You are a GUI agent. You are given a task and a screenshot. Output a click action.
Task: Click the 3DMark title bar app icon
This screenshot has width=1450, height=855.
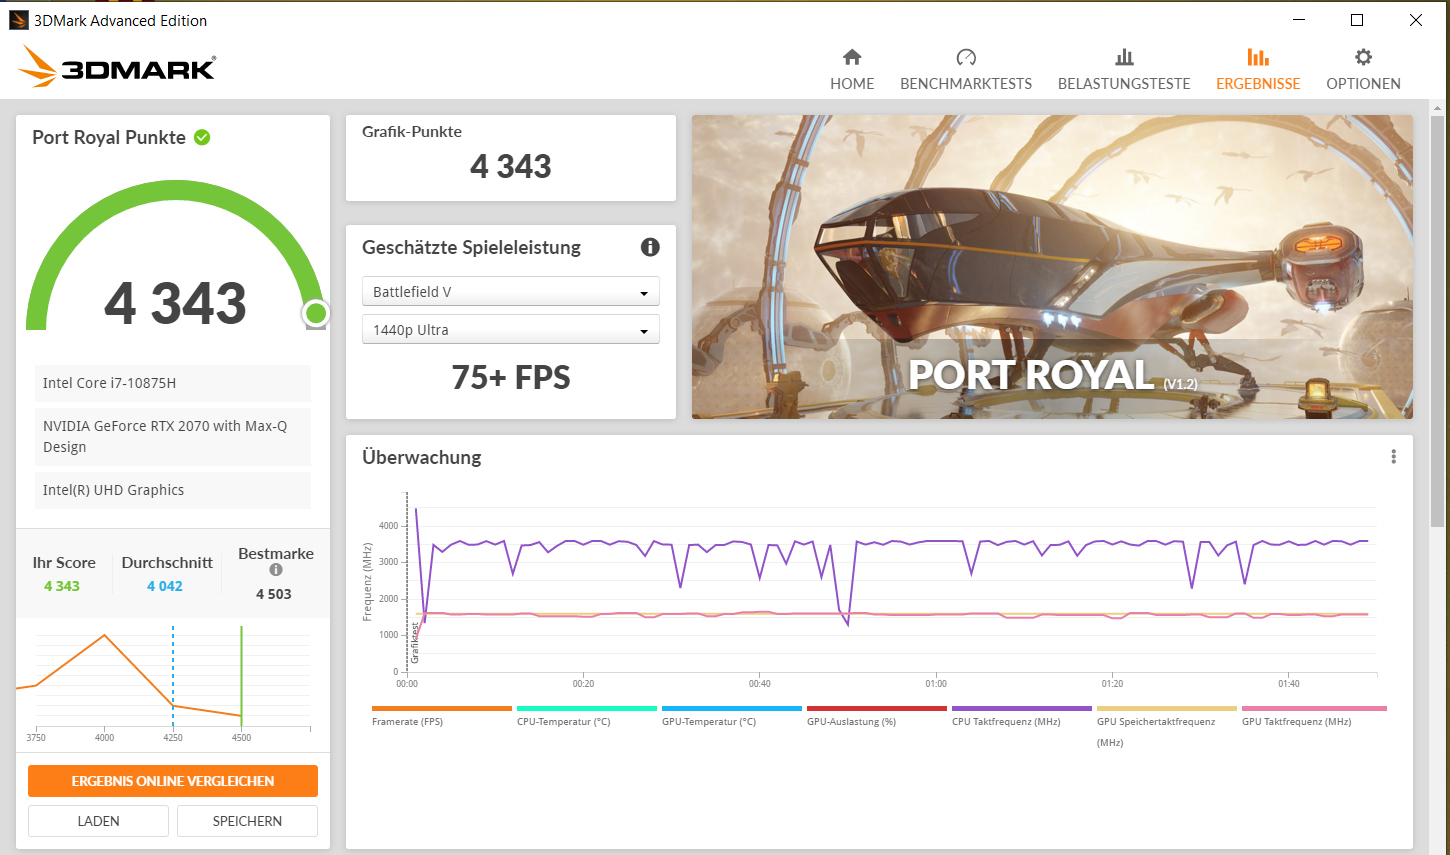coord(18,20)
